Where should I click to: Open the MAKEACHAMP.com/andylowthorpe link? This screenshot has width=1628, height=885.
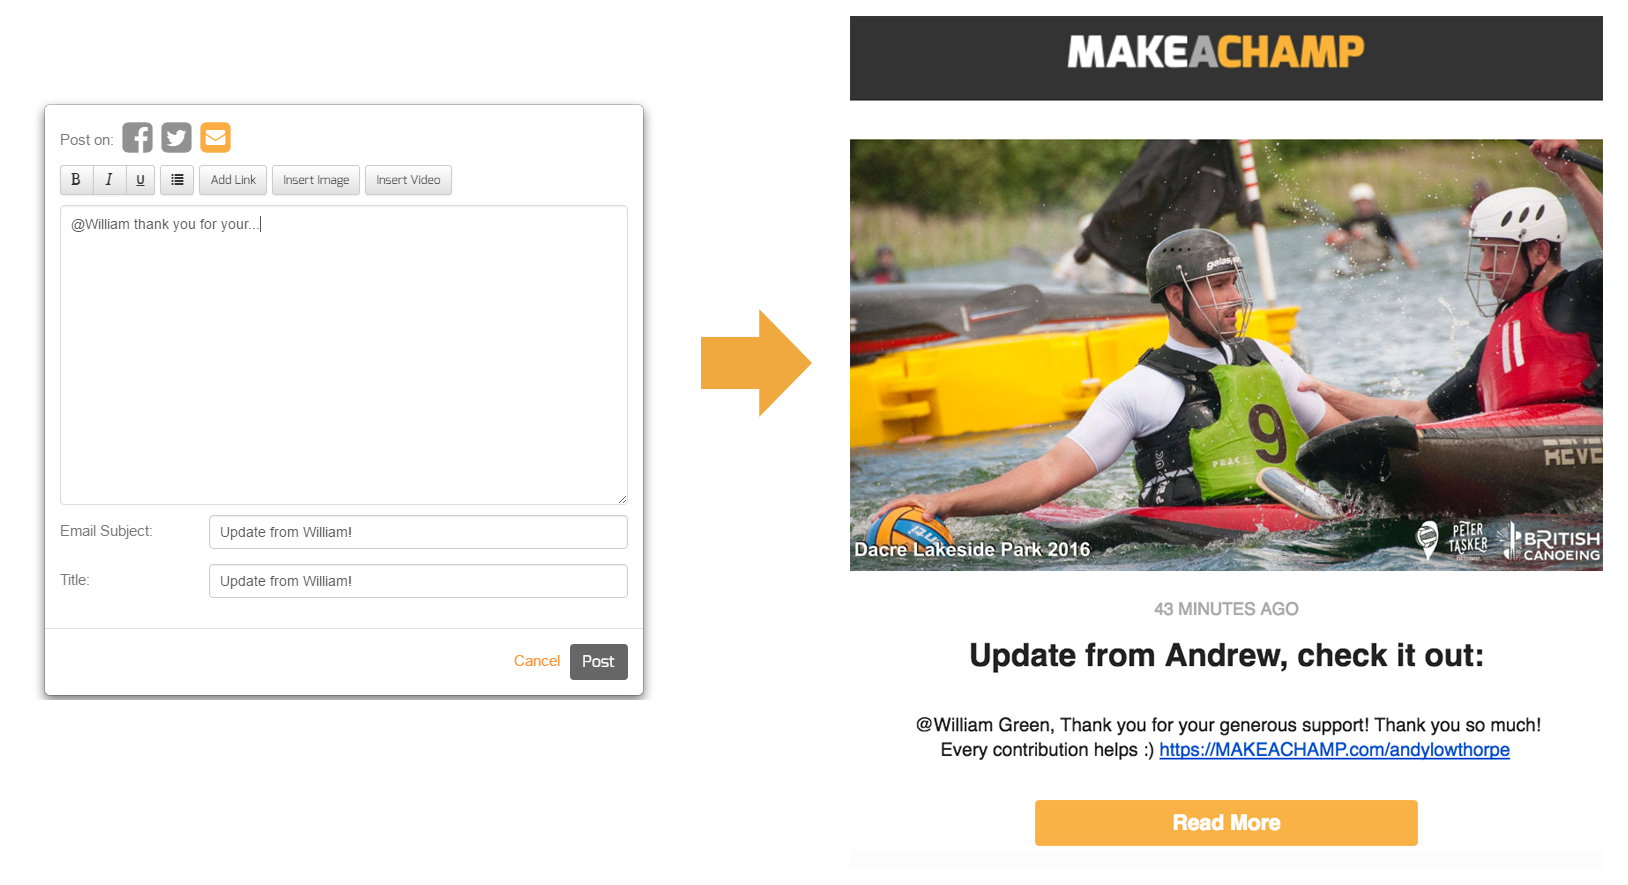tap(1334, 750)
